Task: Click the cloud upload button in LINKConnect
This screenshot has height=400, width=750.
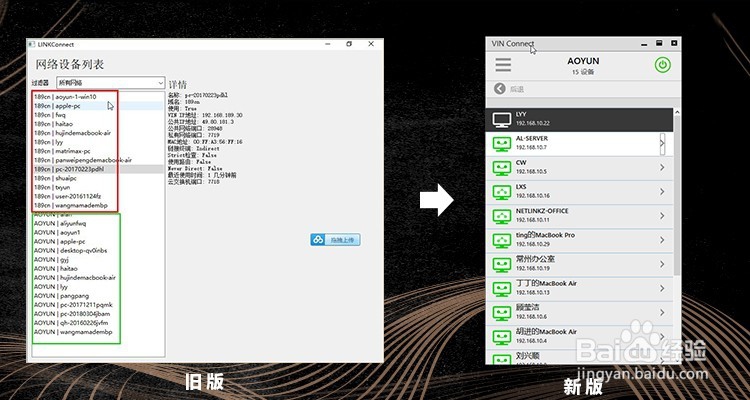Action: tap(335, 239)
